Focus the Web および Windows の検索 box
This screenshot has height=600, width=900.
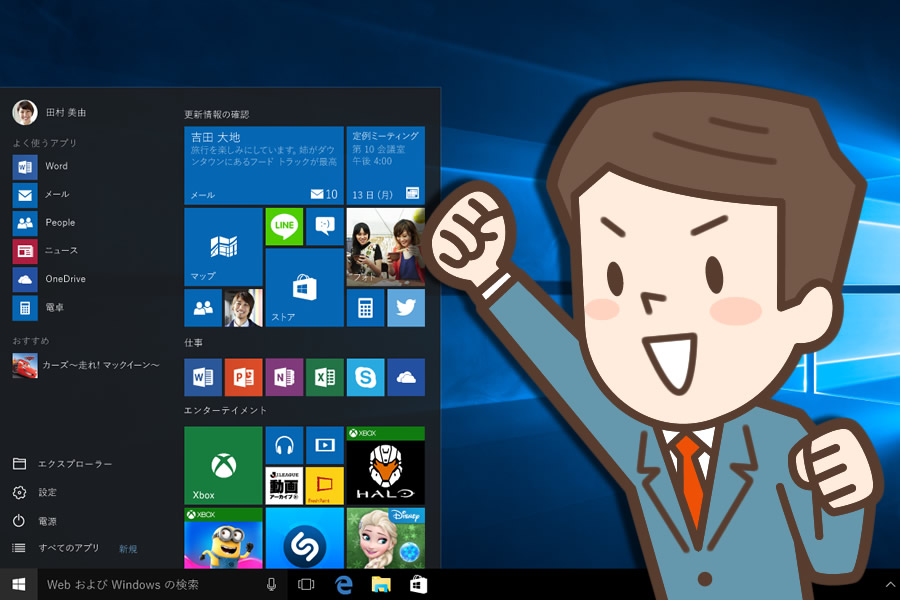pos(162,584)
